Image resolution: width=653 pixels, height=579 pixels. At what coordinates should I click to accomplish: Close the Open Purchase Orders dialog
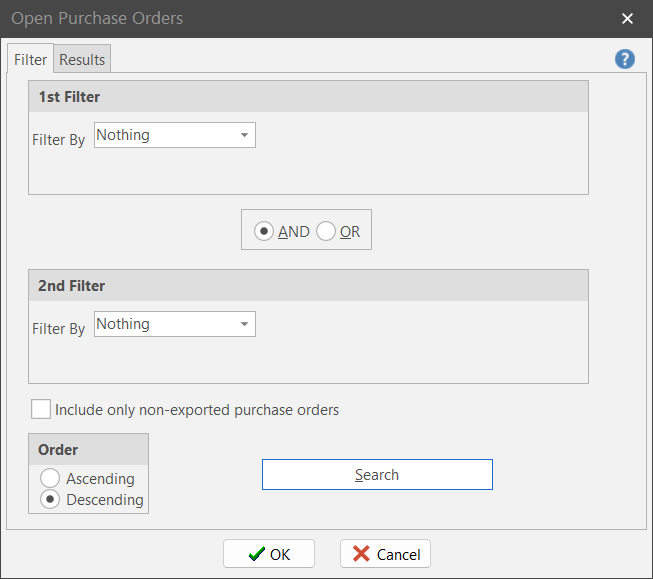pos(627,19)
